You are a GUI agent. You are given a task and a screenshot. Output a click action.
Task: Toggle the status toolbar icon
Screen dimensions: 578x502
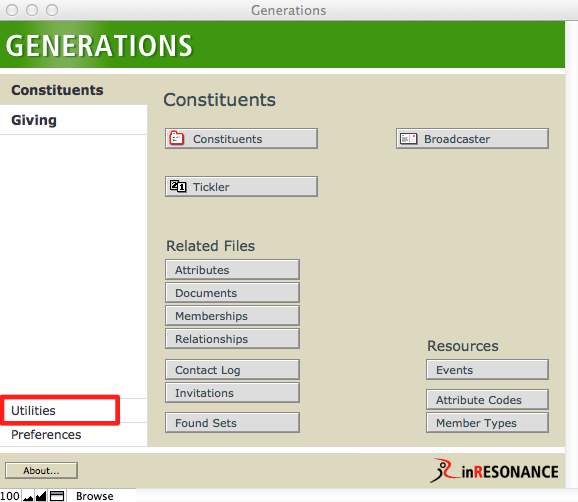point(57,496)
